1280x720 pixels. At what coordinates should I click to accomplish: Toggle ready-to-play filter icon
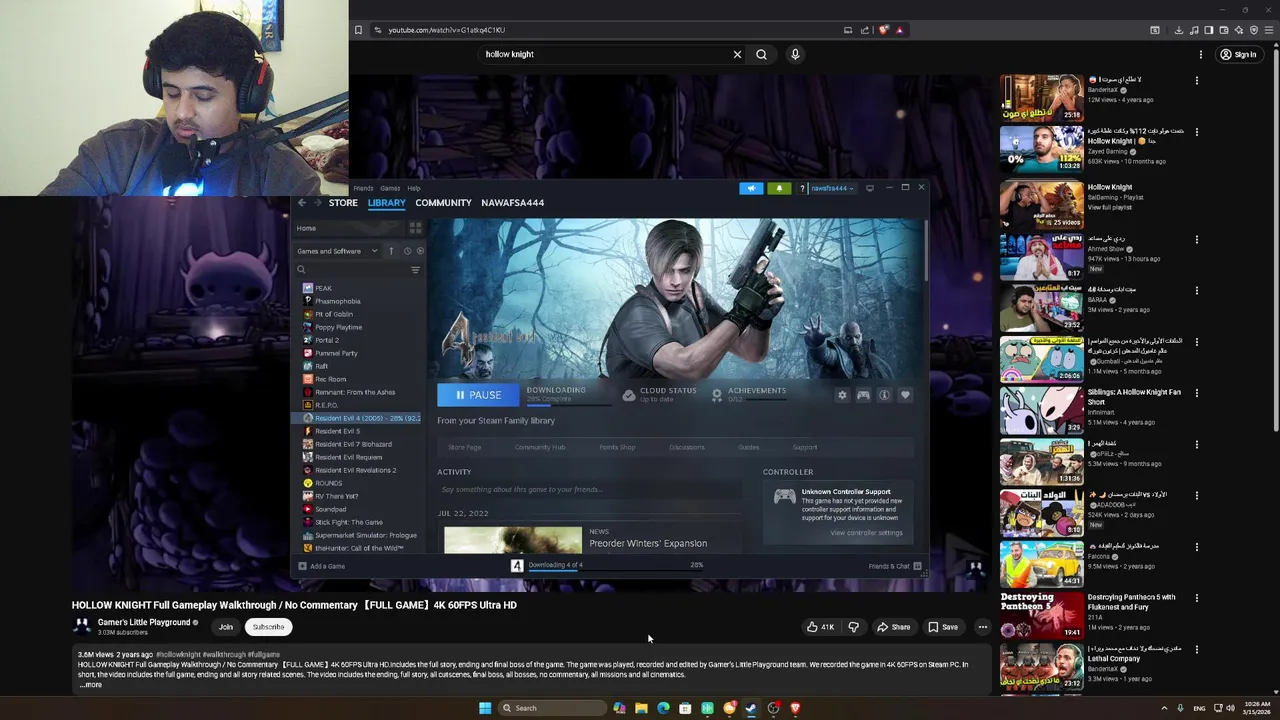pyautogui.click(x=420, y=251)
